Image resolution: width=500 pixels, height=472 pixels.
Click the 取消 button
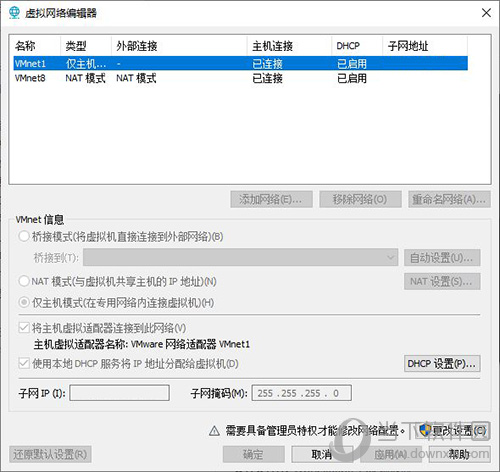click(x=322, y=454)
